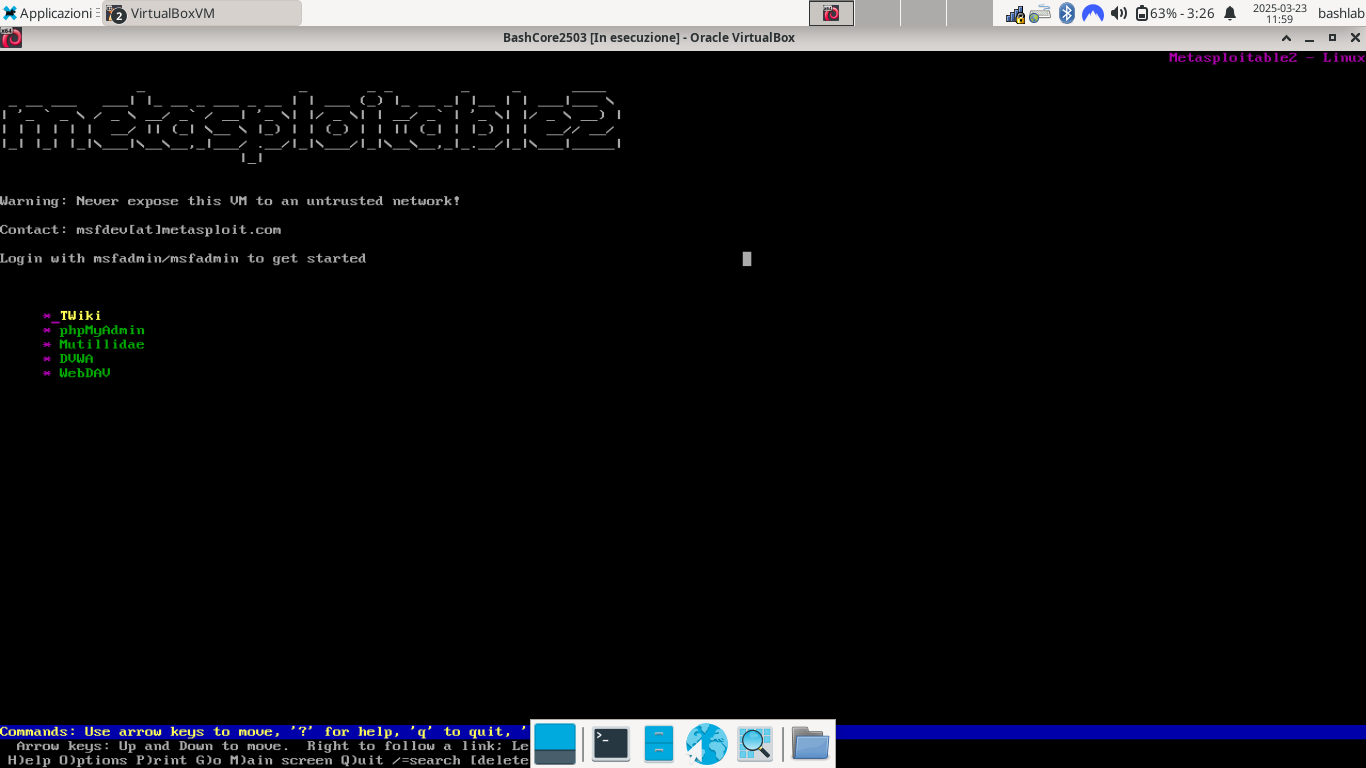Click the volume speaker icon
This screenshot has width=1366, height=768.
[x=1119, y=13]
